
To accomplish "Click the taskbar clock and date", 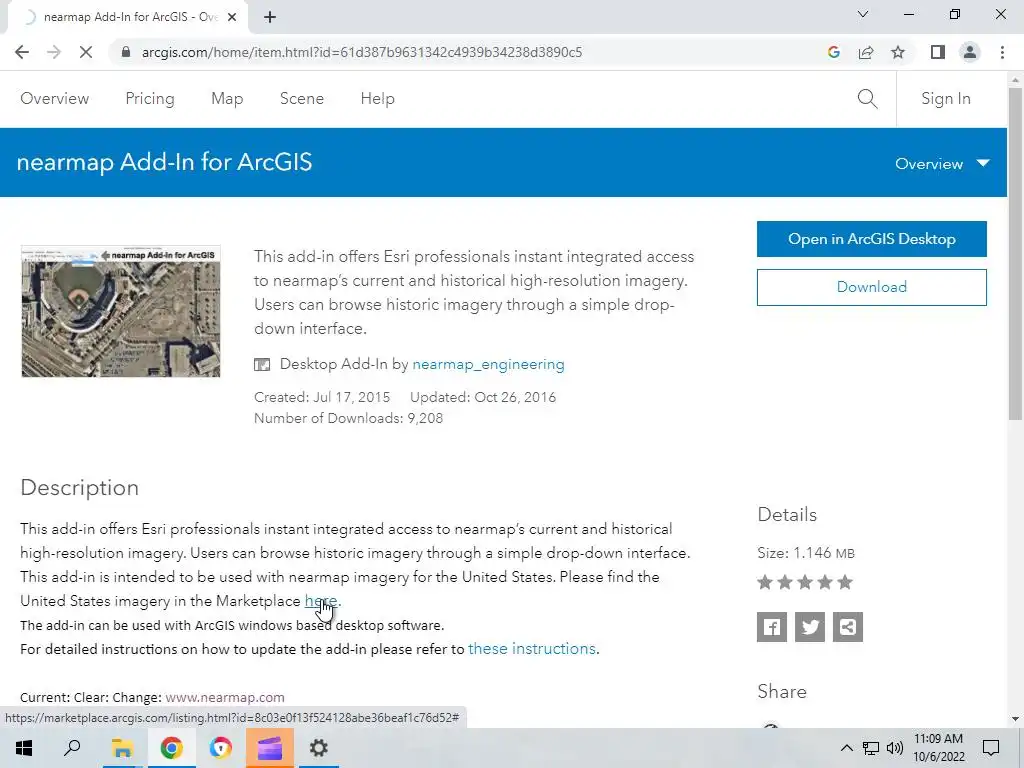I will pos(938,748).
